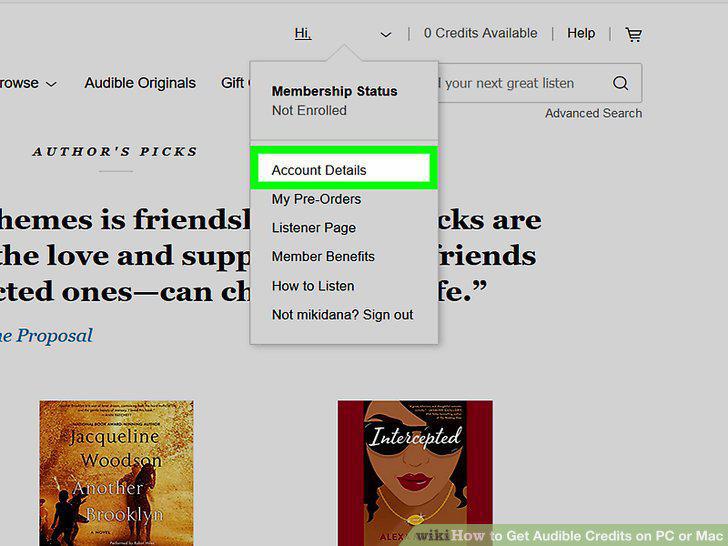Open My Pre-Orders menu entry
728x546 pixels.
316,199
